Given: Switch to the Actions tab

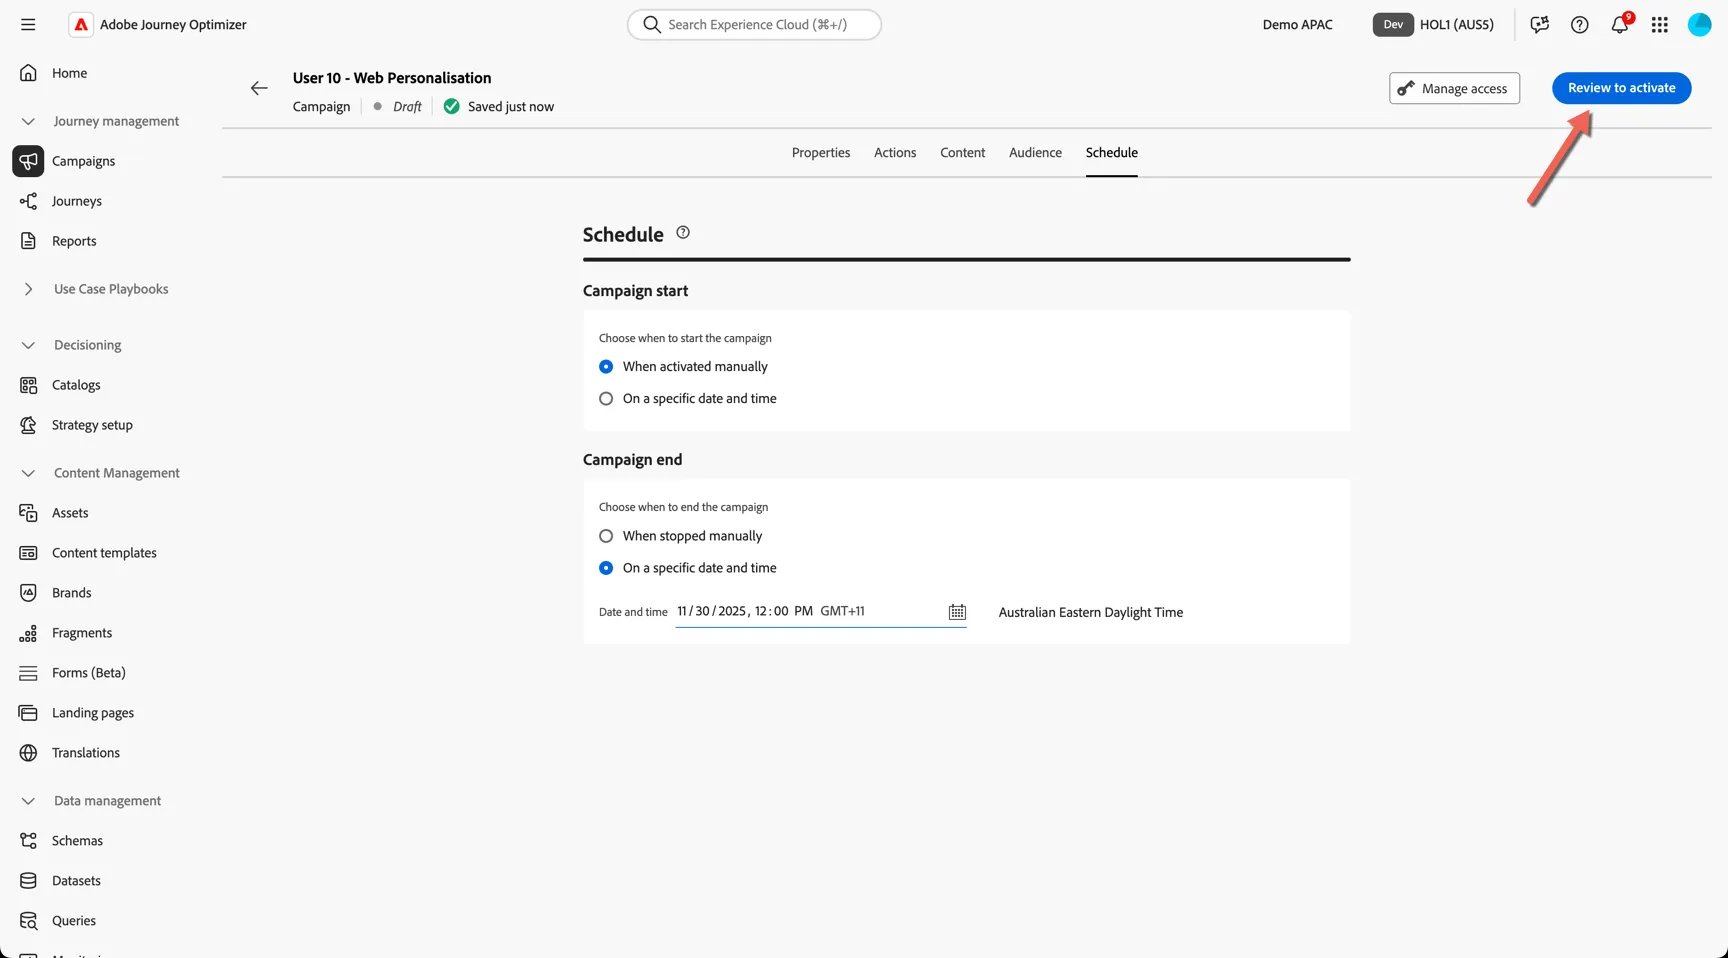Looking at the screenshot, I should (x=895, y=153).
